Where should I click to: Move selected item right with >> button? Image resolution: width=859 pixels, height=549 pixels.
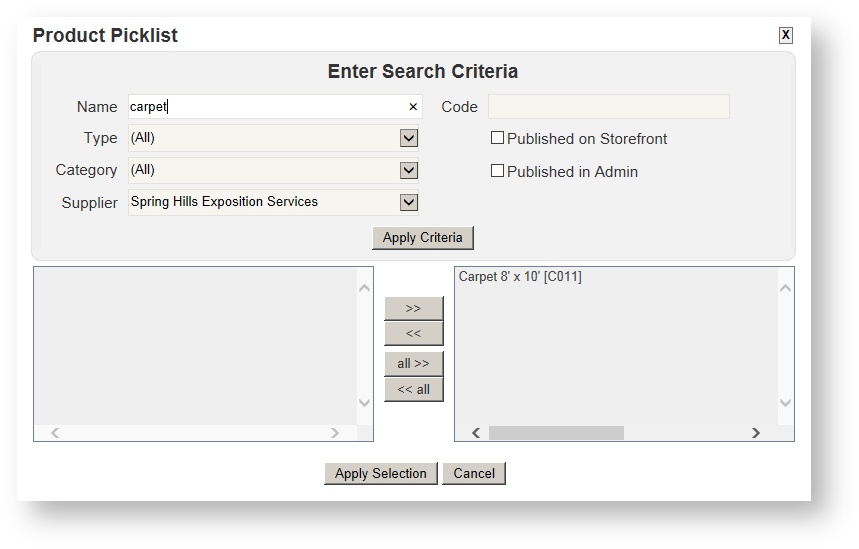pyautogui.click(x=413, y=308)
